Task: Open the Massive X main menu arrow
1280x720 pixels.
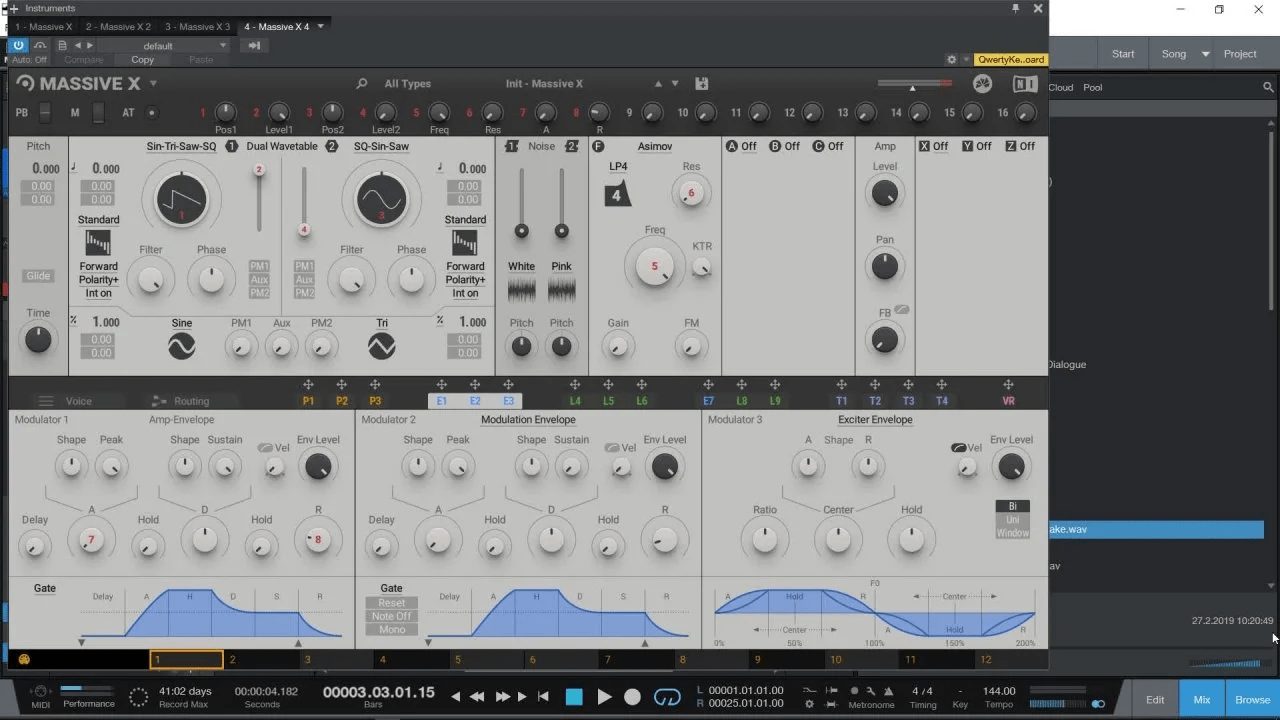Action: [x=153, y=84]
